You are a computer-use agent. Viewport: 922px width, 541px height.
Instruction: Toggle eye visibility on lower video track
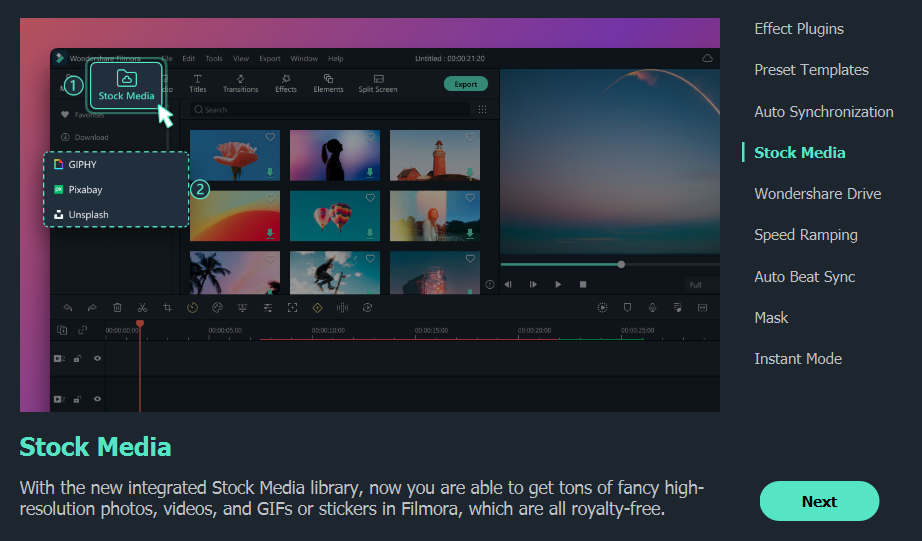point(98,399)
